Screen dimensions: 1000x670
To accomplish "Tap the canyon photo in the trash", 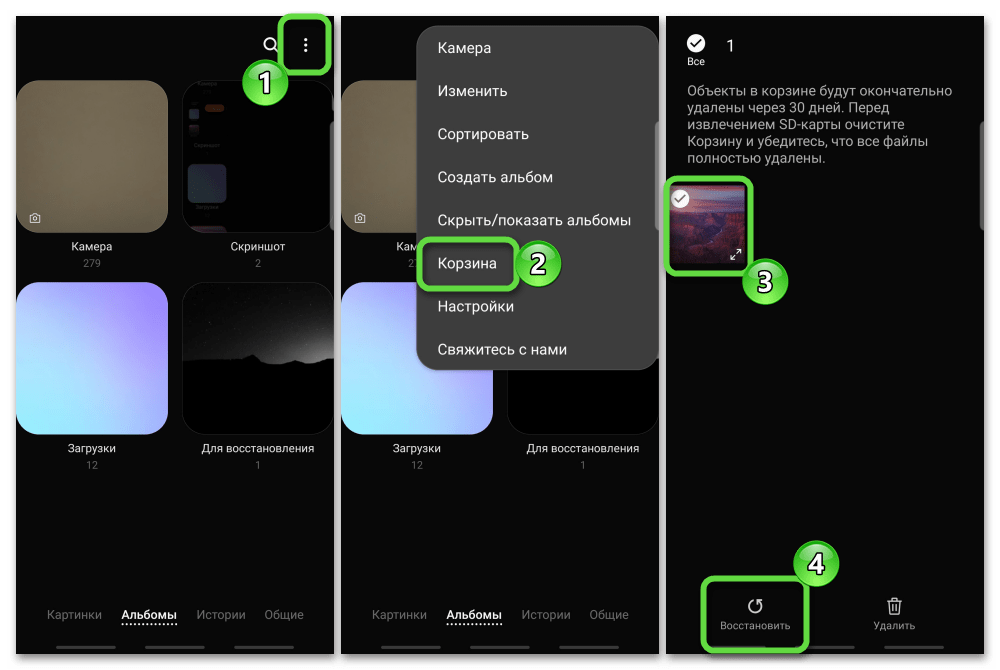I will click(x=710, y=228).
